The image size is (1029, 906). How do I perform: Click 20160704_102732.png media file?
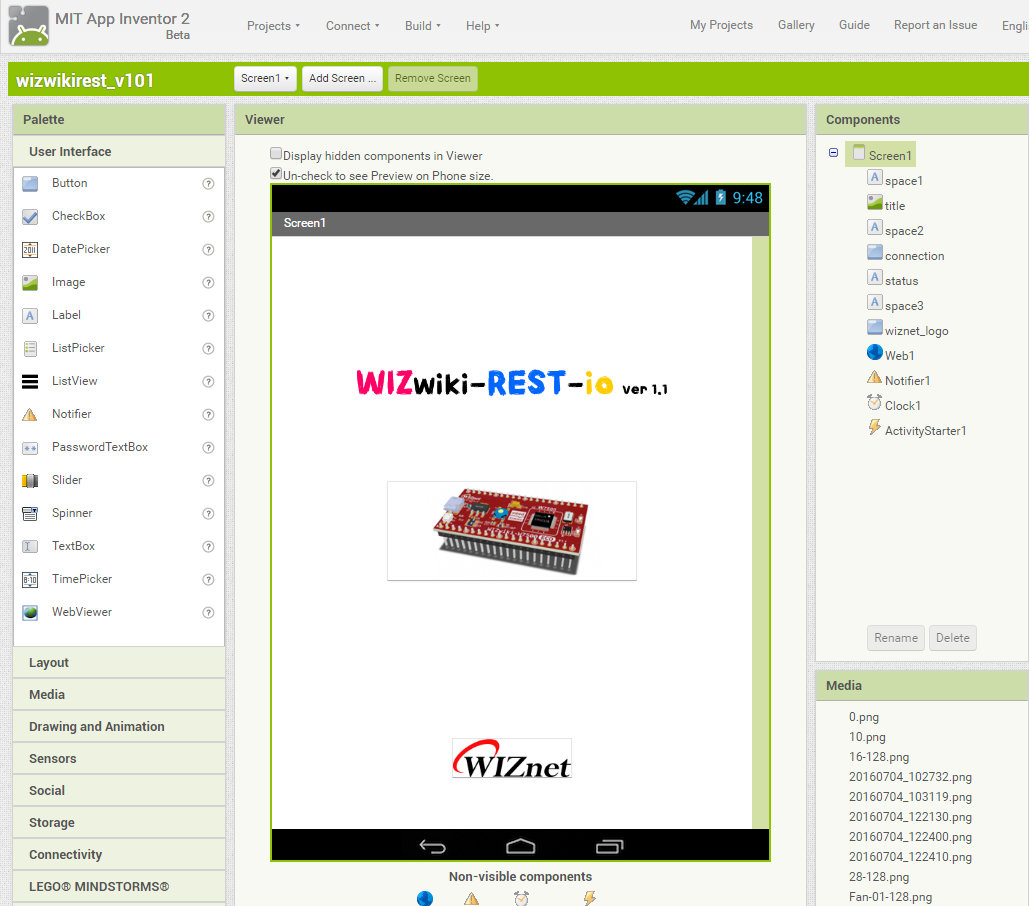coord(910,777)
